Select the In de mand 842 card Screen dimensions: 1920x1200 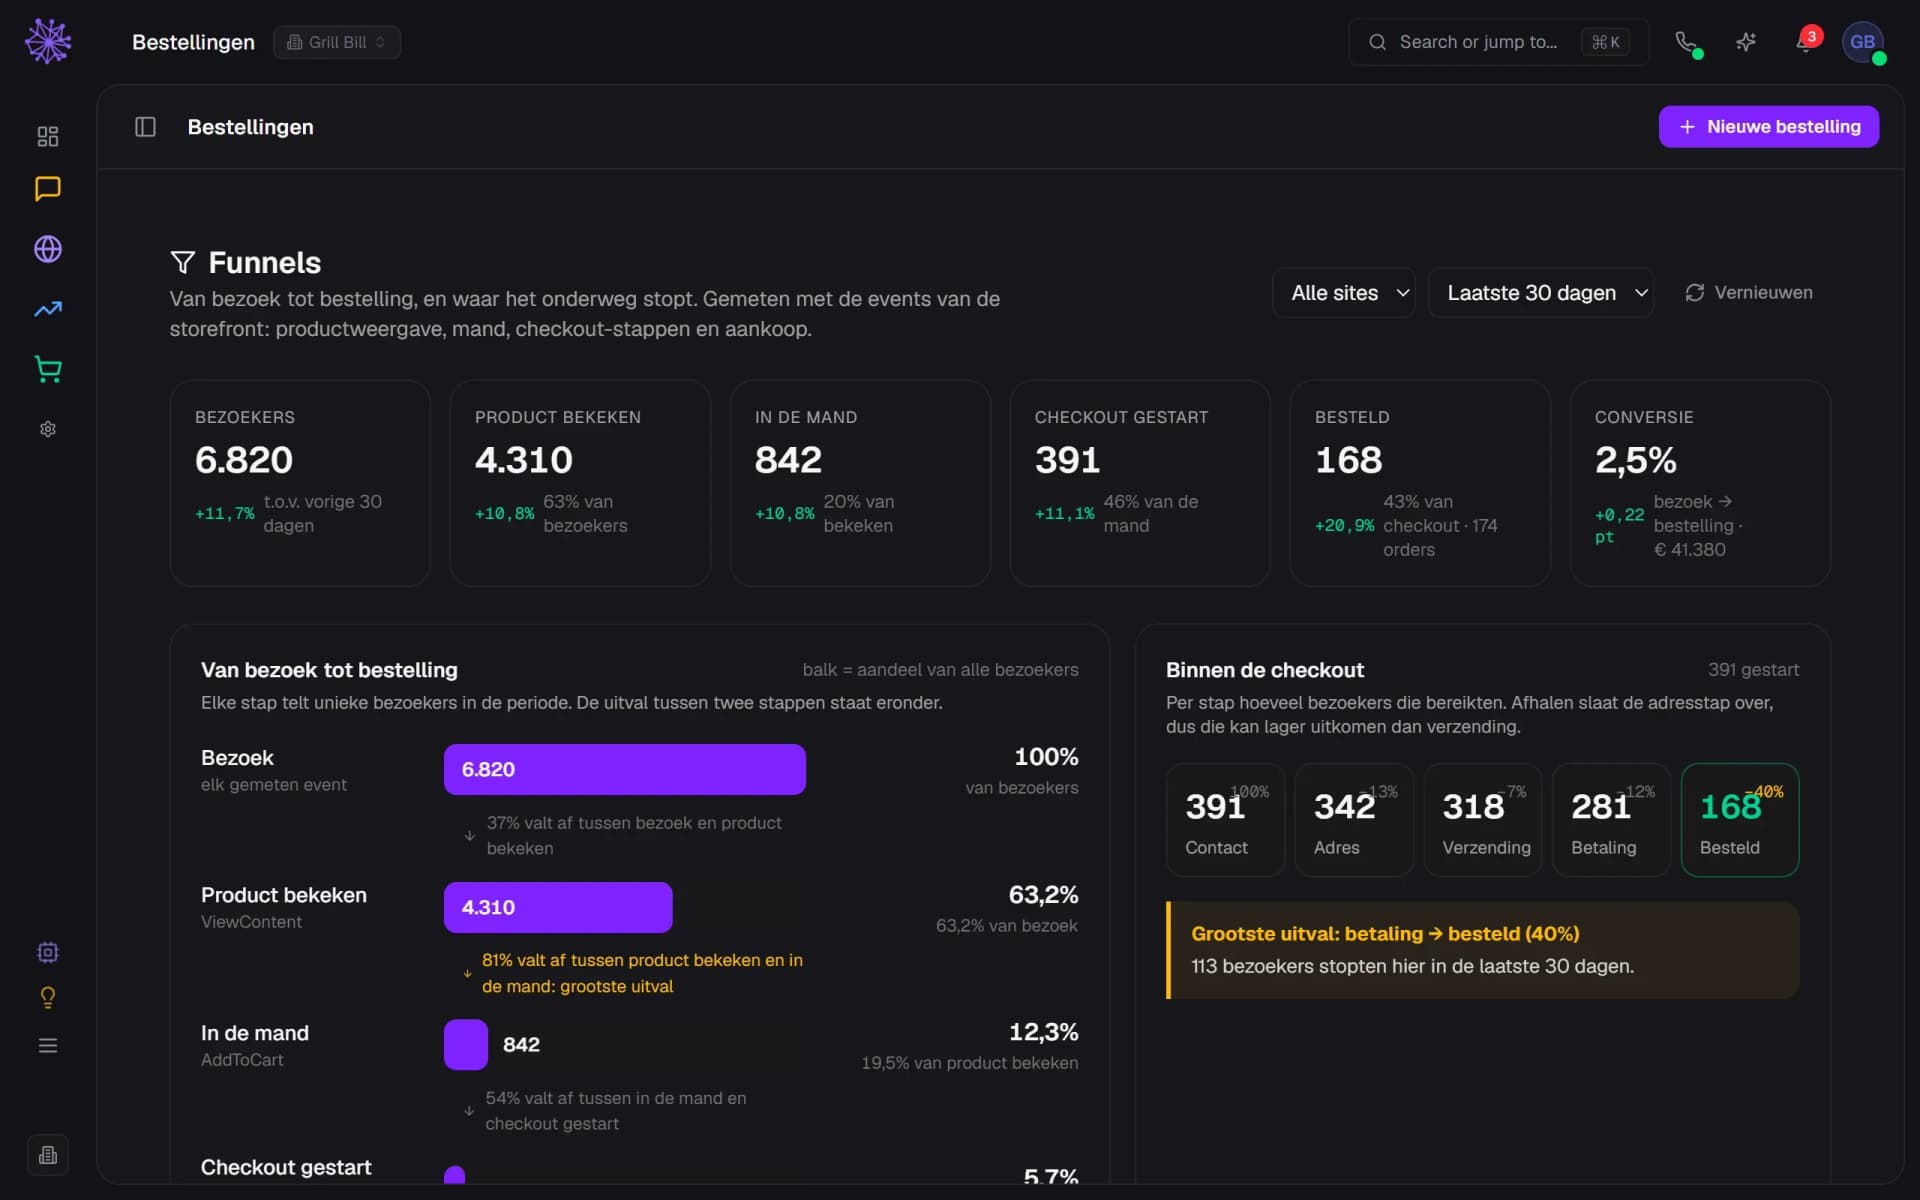click(x=860, y=483)
